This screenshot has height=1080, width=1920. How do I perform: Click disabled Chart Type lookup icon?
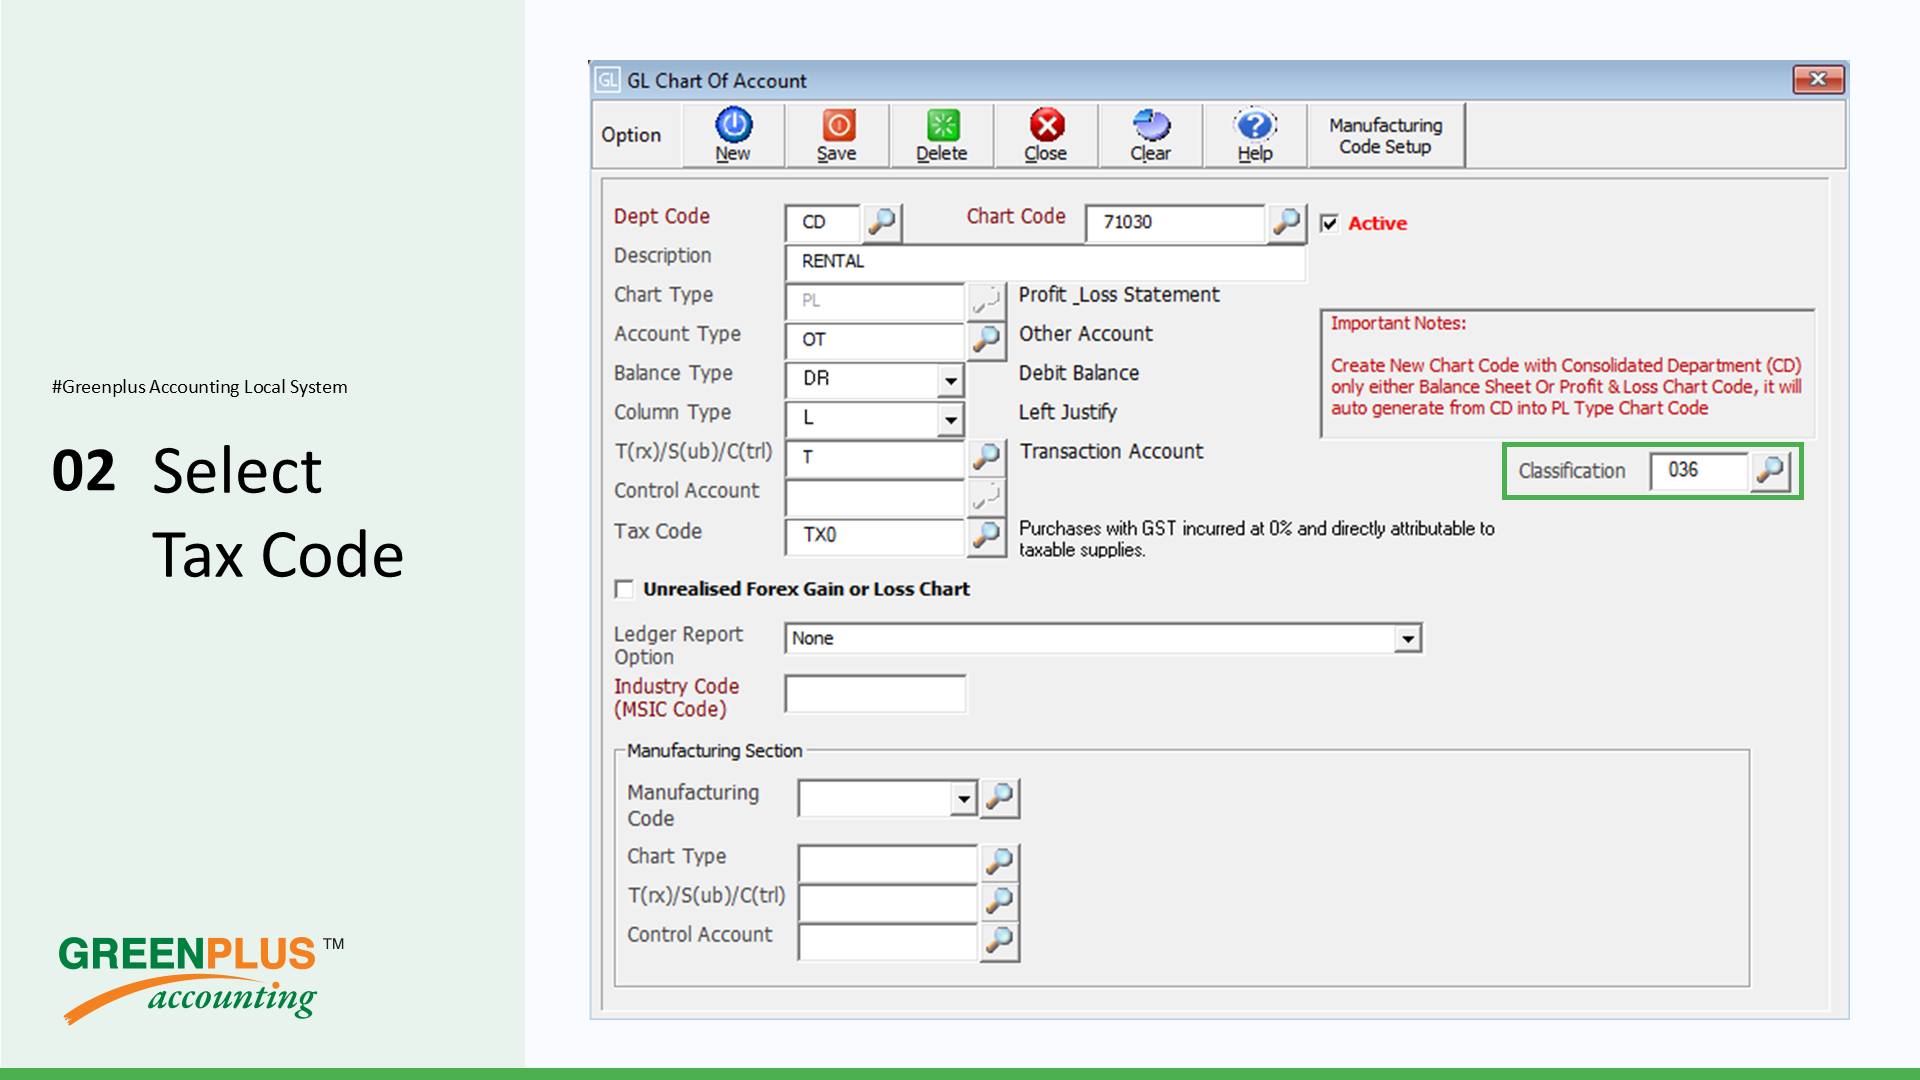(x=986, y=300)
